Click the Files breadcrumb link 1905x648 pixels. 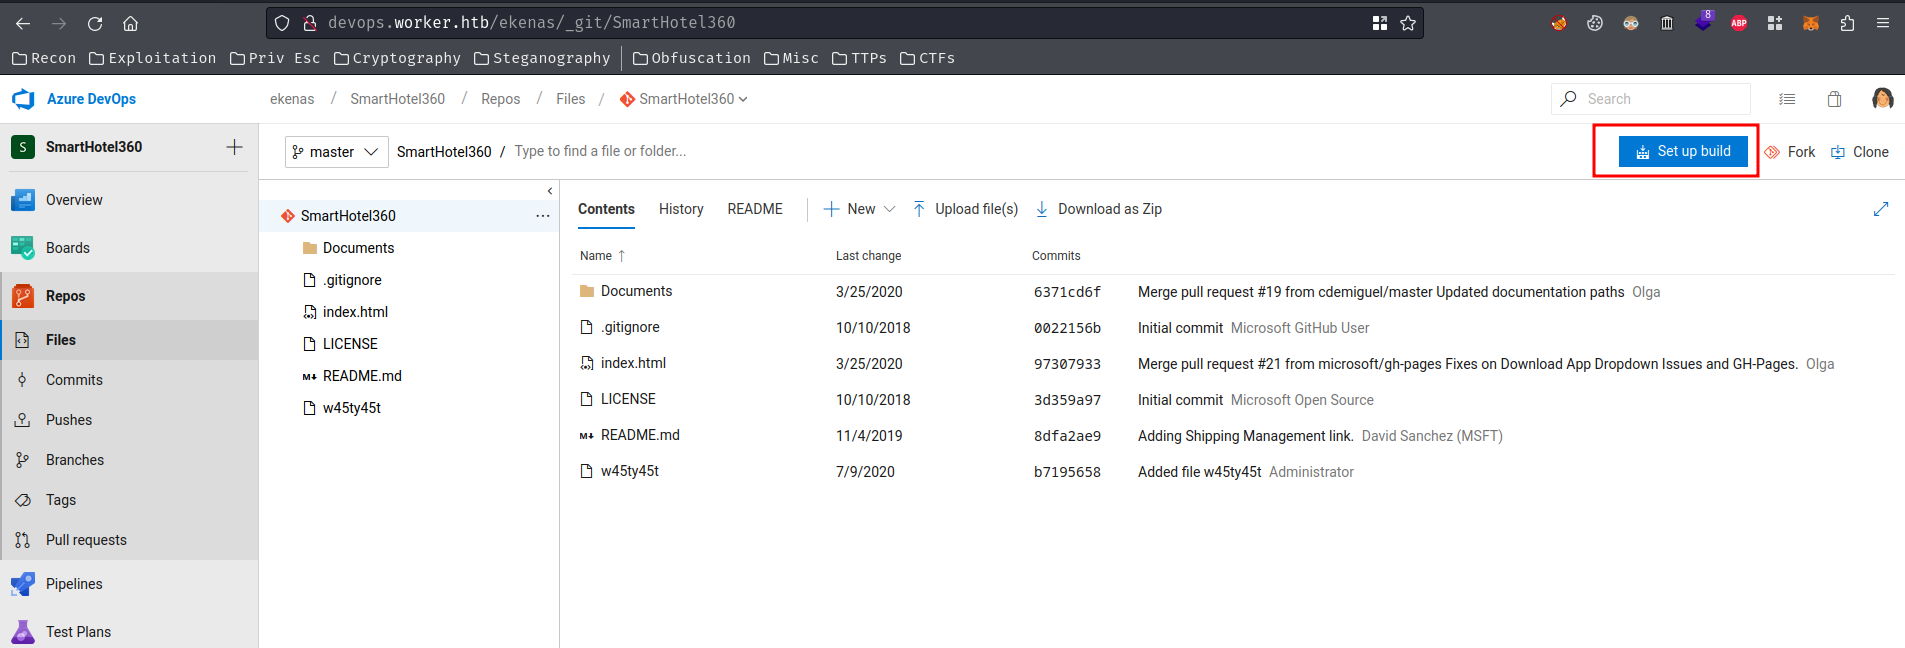(570, 99)
